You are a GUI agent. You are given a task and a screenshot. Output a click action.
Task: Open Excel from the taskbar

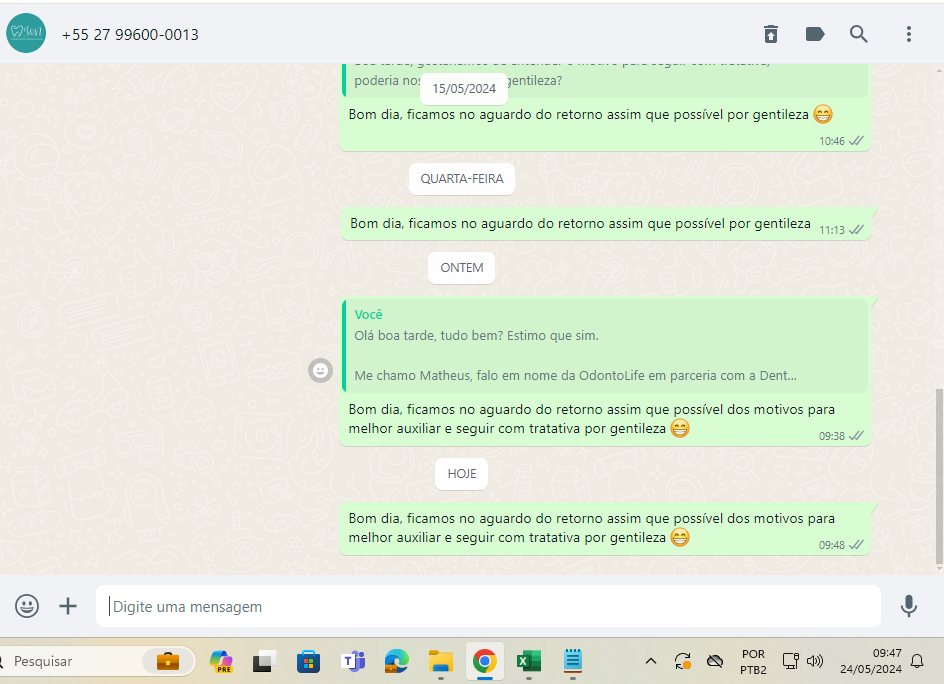[x=528, y=661]
